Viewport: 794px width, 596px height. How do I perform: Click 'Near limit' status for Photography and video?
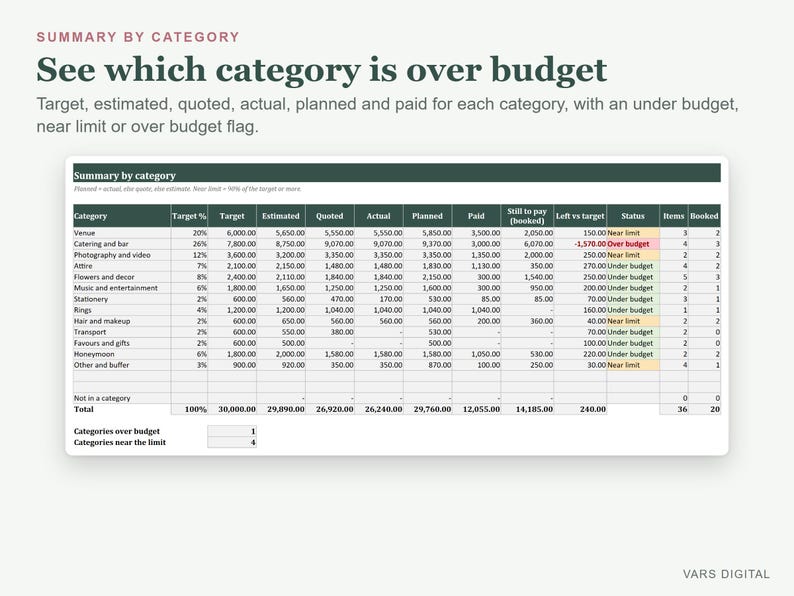pyautogui.click(x=633, y=255)
